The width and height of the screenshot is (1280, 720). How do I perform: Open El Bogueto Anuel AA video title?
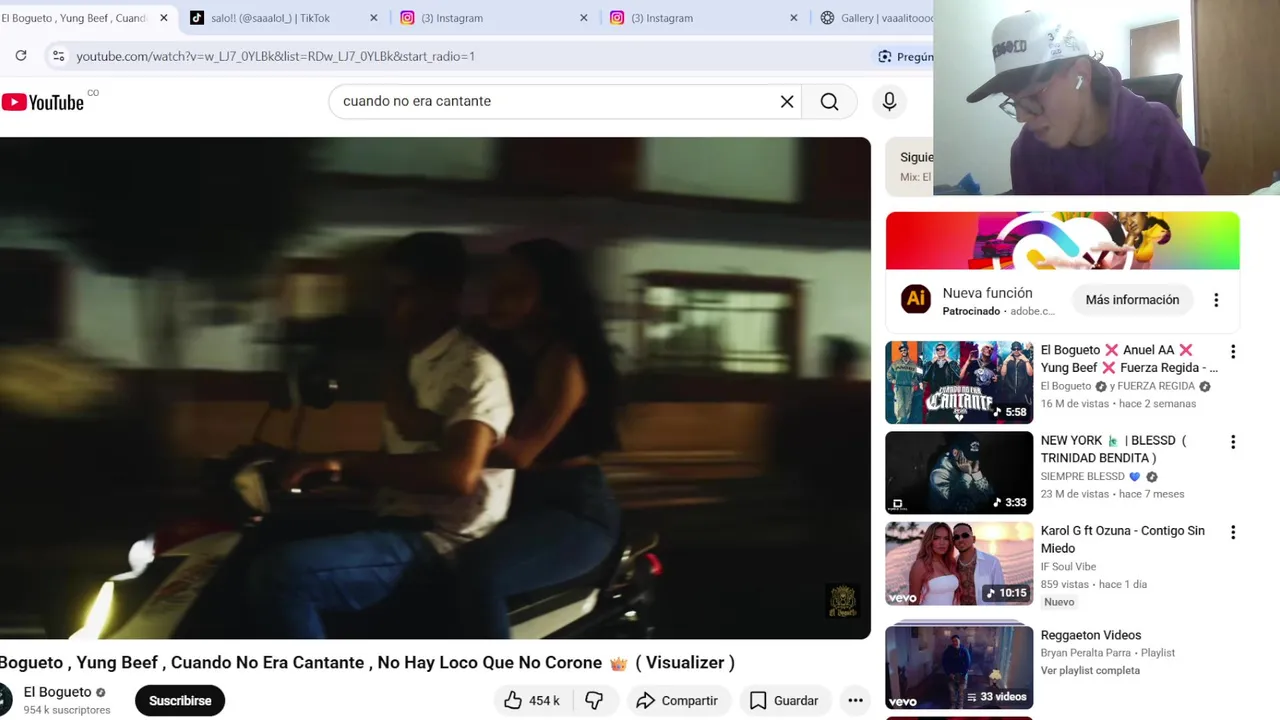tap(1129, 359)
